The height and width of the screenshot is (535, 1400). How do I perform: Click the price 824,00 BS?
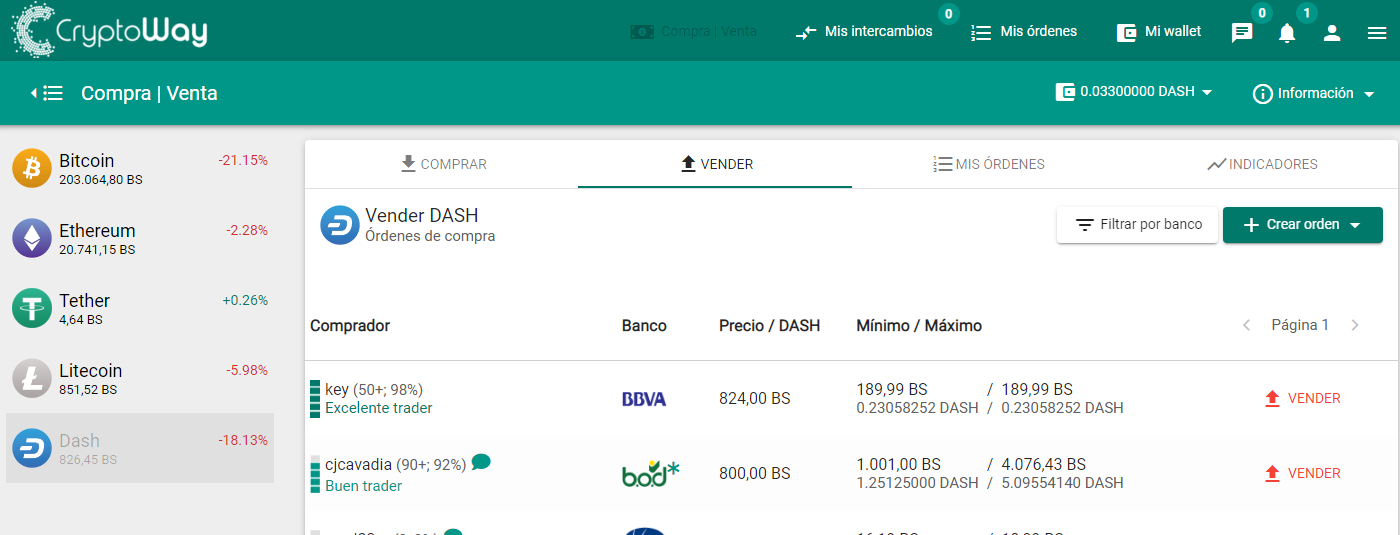(x=754, y=398)
